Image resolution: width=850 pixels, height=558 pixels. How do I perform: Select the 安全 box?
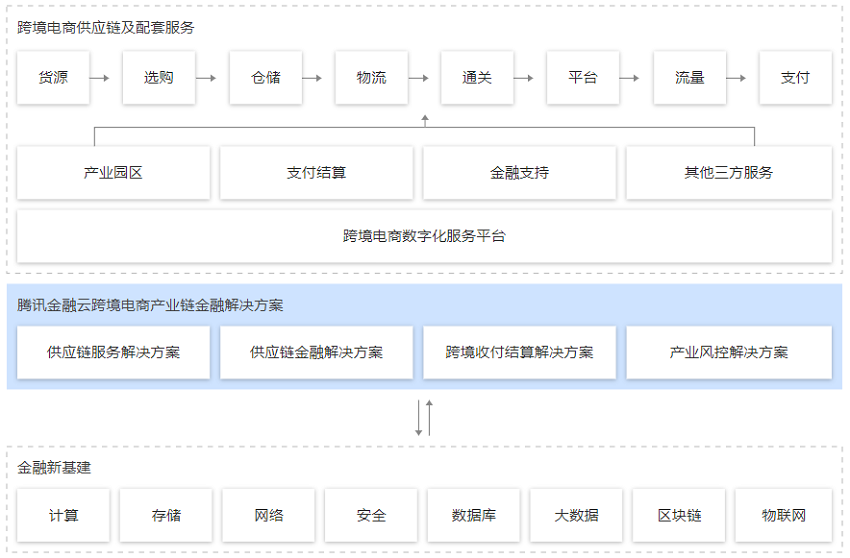371,515
